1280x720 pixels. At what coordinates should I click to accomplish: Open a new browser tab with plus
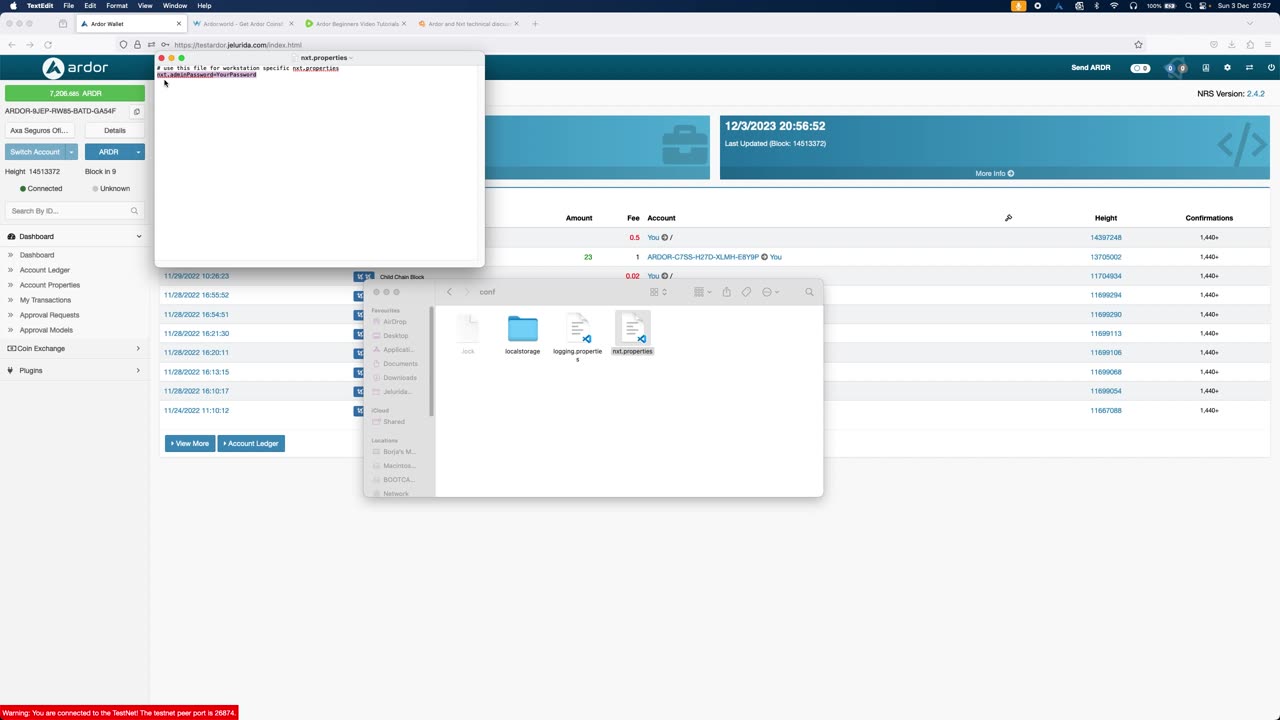535,23
